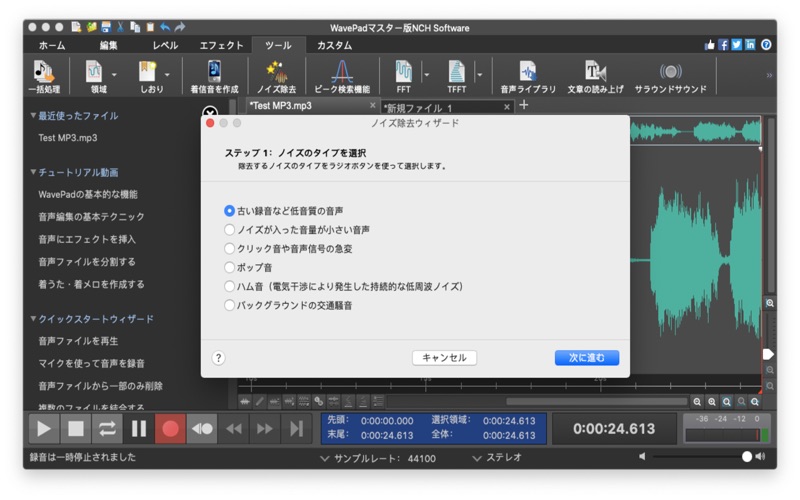
Task: Open recent file Test MP3.mp3 in sidebar
Action: coord(68,138)
